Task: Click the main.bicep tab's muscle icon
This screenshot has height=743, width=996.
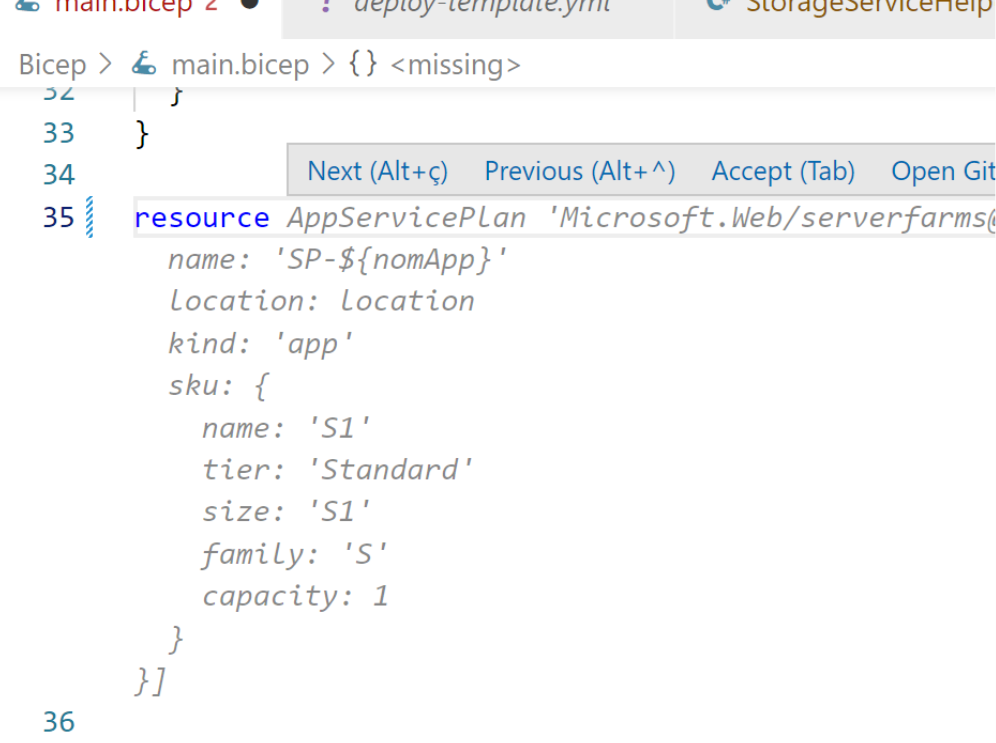Action: tap(28, 4)
